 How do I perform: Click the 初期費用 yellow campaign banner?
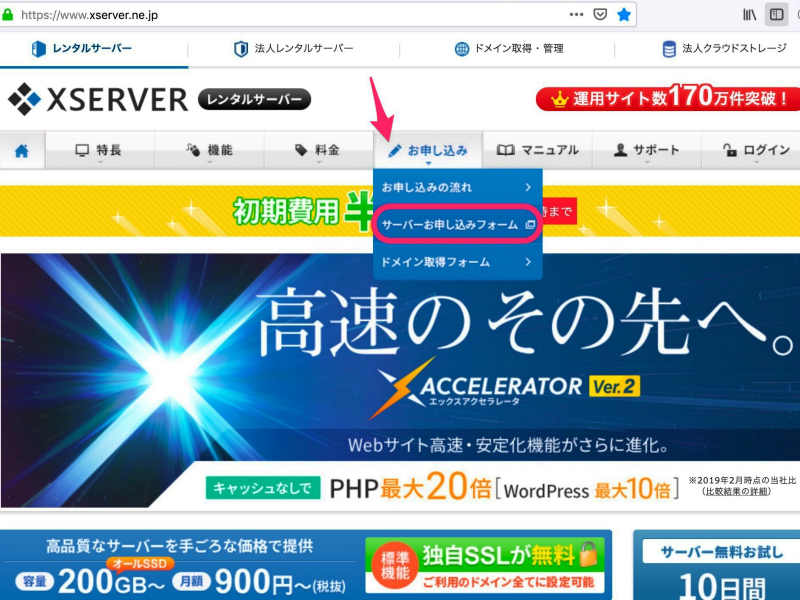(186, 211)
